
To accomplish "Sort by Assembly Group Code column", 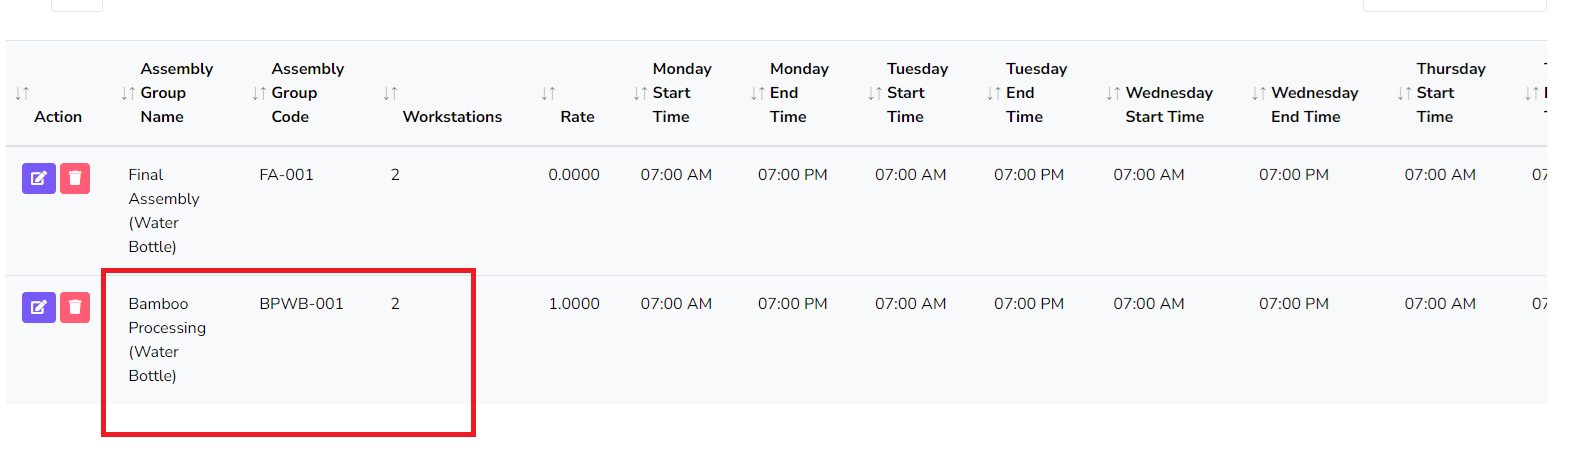I will pos(259,93).
